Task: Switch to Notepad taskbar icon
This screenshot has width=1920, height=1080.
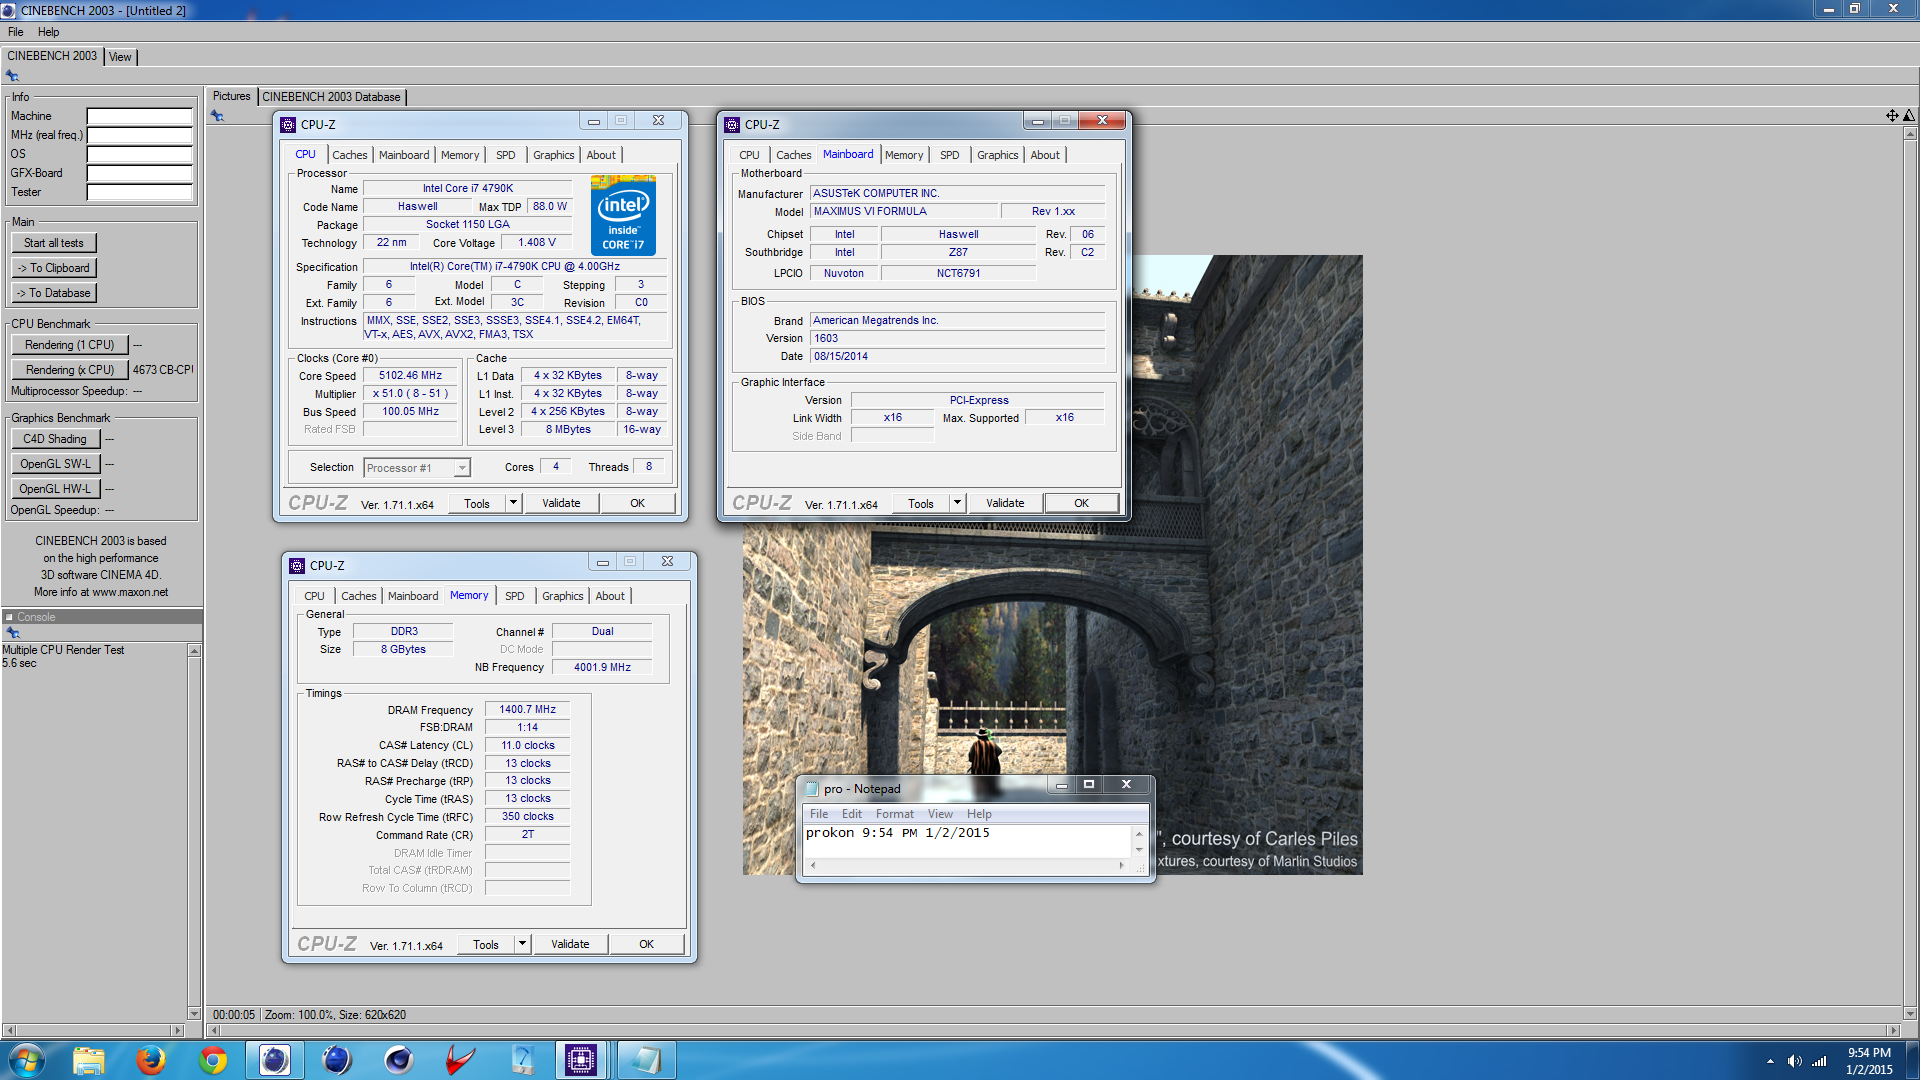Action: point(645,1060)
